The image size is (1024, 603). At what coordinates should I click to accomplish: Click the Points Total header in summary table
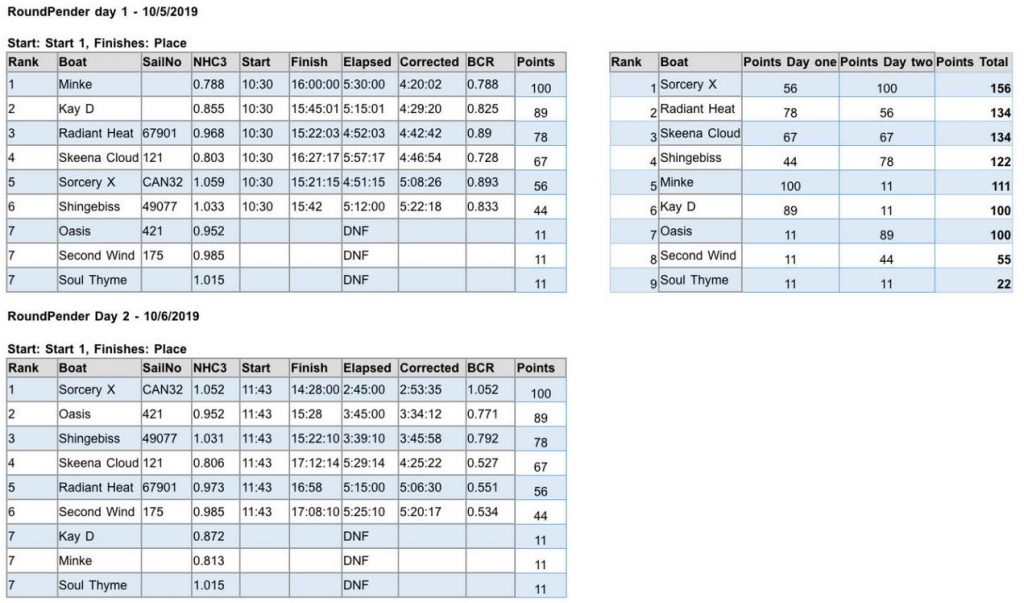tap(973, 62)
